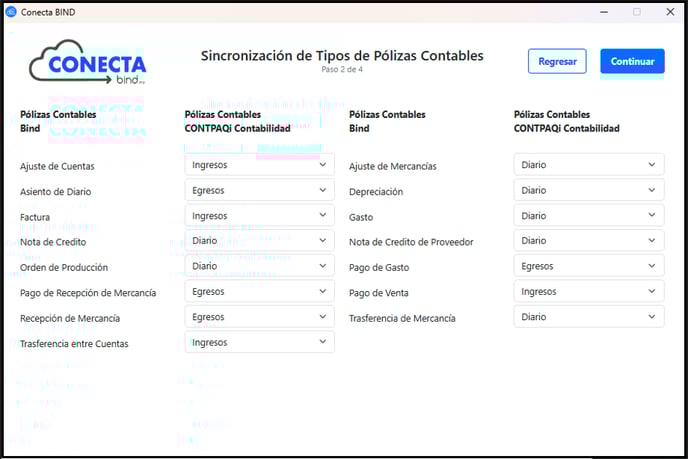Click the Conecta BIND title bar app icon
The height and width of the screenshot is (459, 688).
(x=11, y=12)
